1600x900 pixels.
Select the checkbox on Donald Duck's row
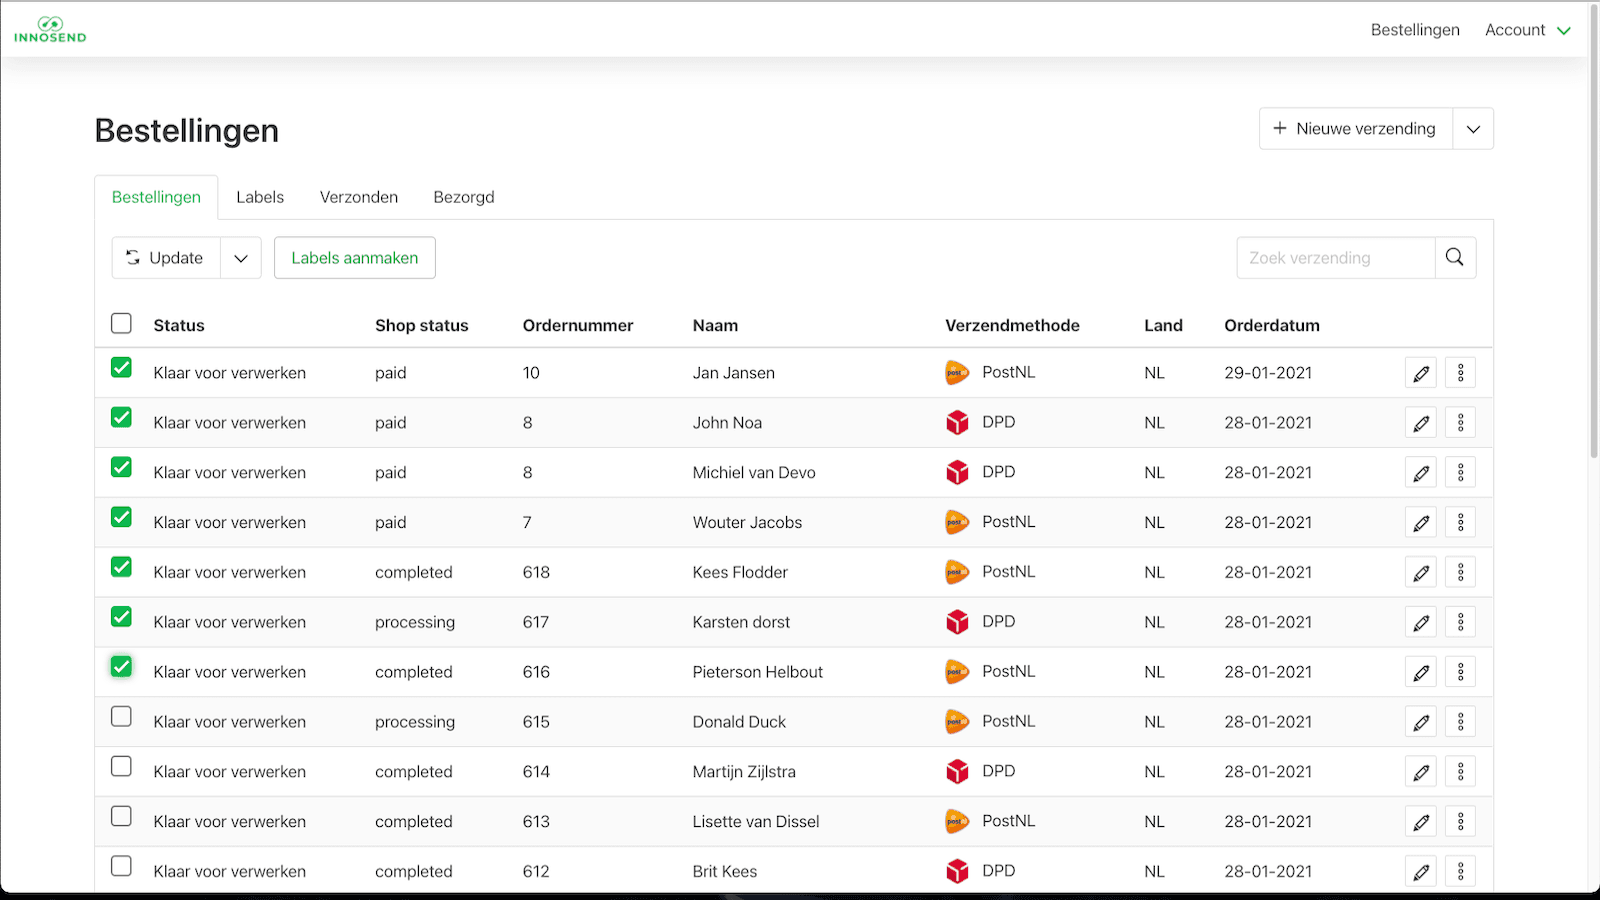point(121,716)
